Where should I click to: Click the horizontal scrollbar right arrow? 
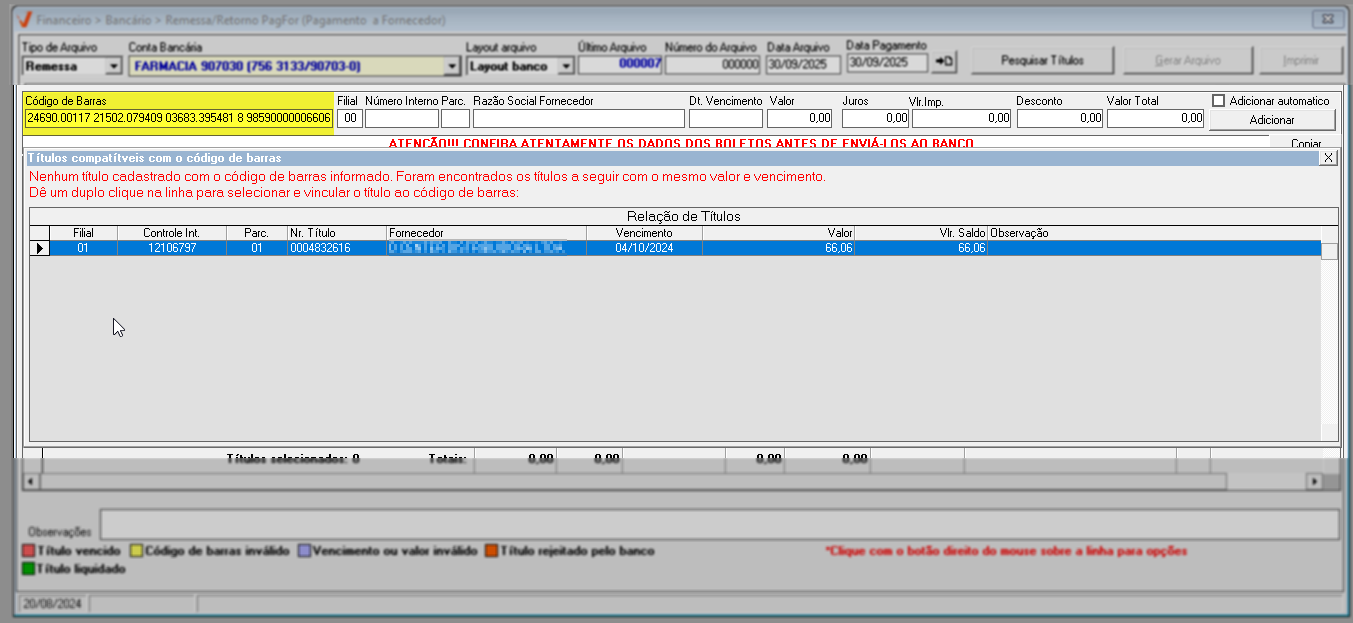tap(1314, 482)
